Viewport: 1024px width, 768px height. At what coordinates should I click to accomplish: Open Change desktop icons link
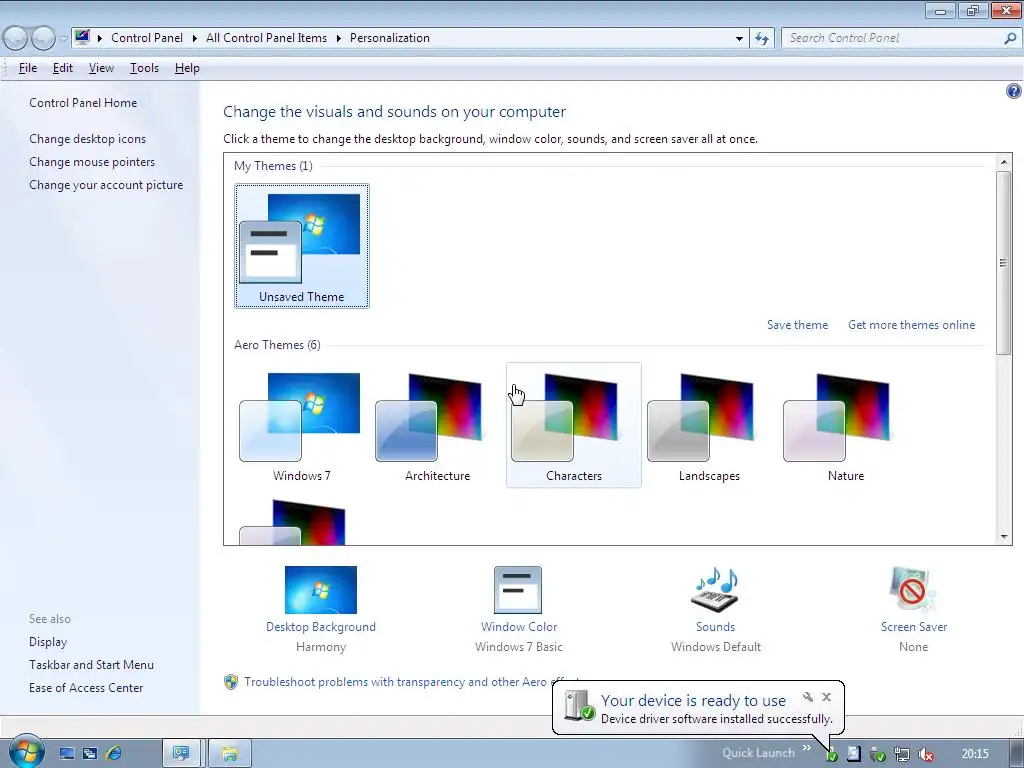pos(88,138)
